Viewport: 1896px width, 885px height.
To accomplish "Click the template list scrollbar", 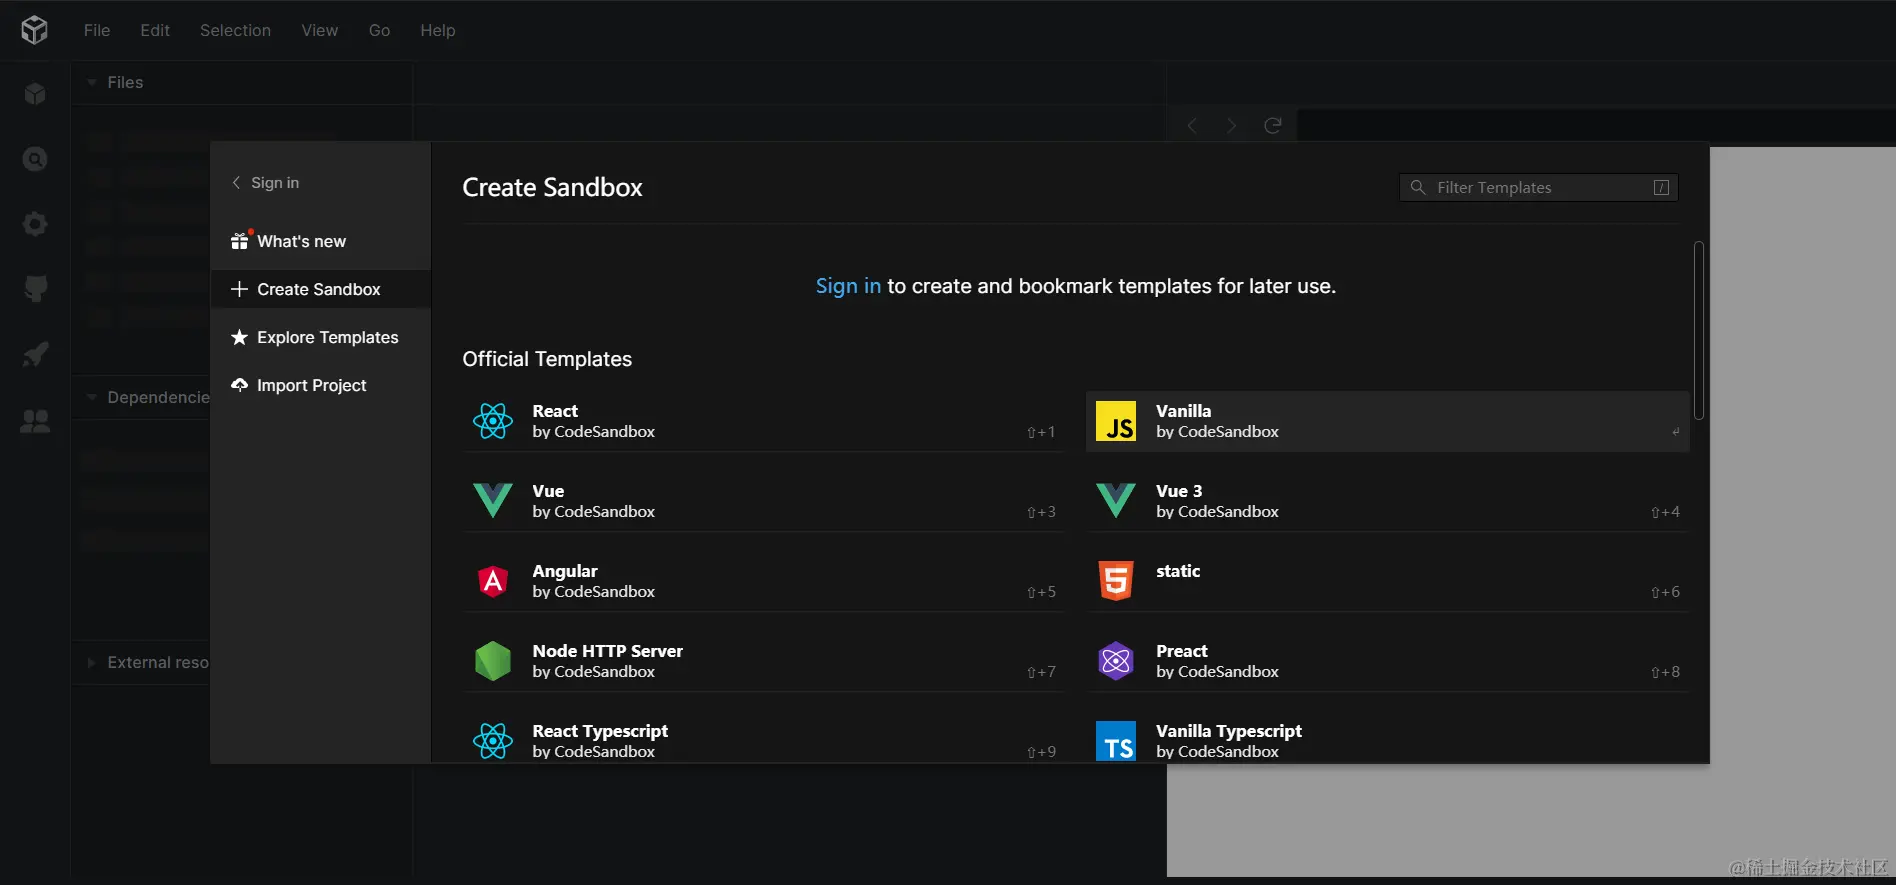I will pos(1698,330).
